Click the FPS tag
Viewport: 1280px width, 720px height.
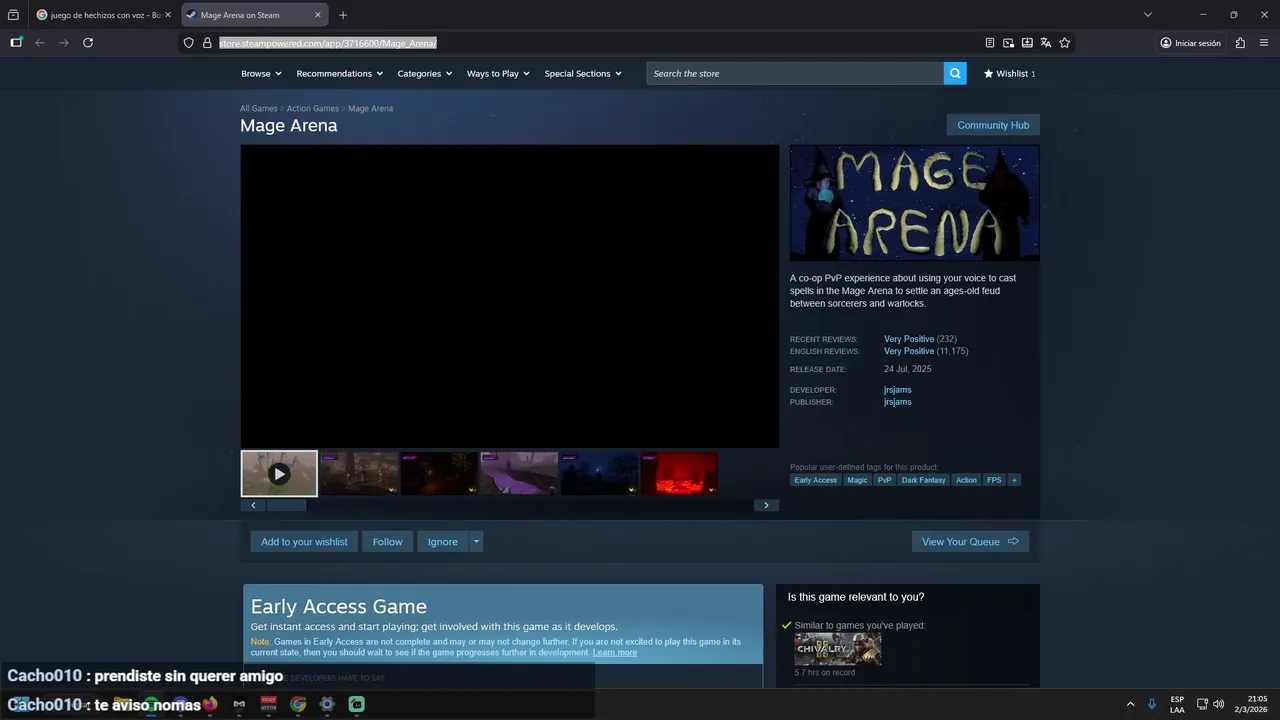tap(994, 480)
